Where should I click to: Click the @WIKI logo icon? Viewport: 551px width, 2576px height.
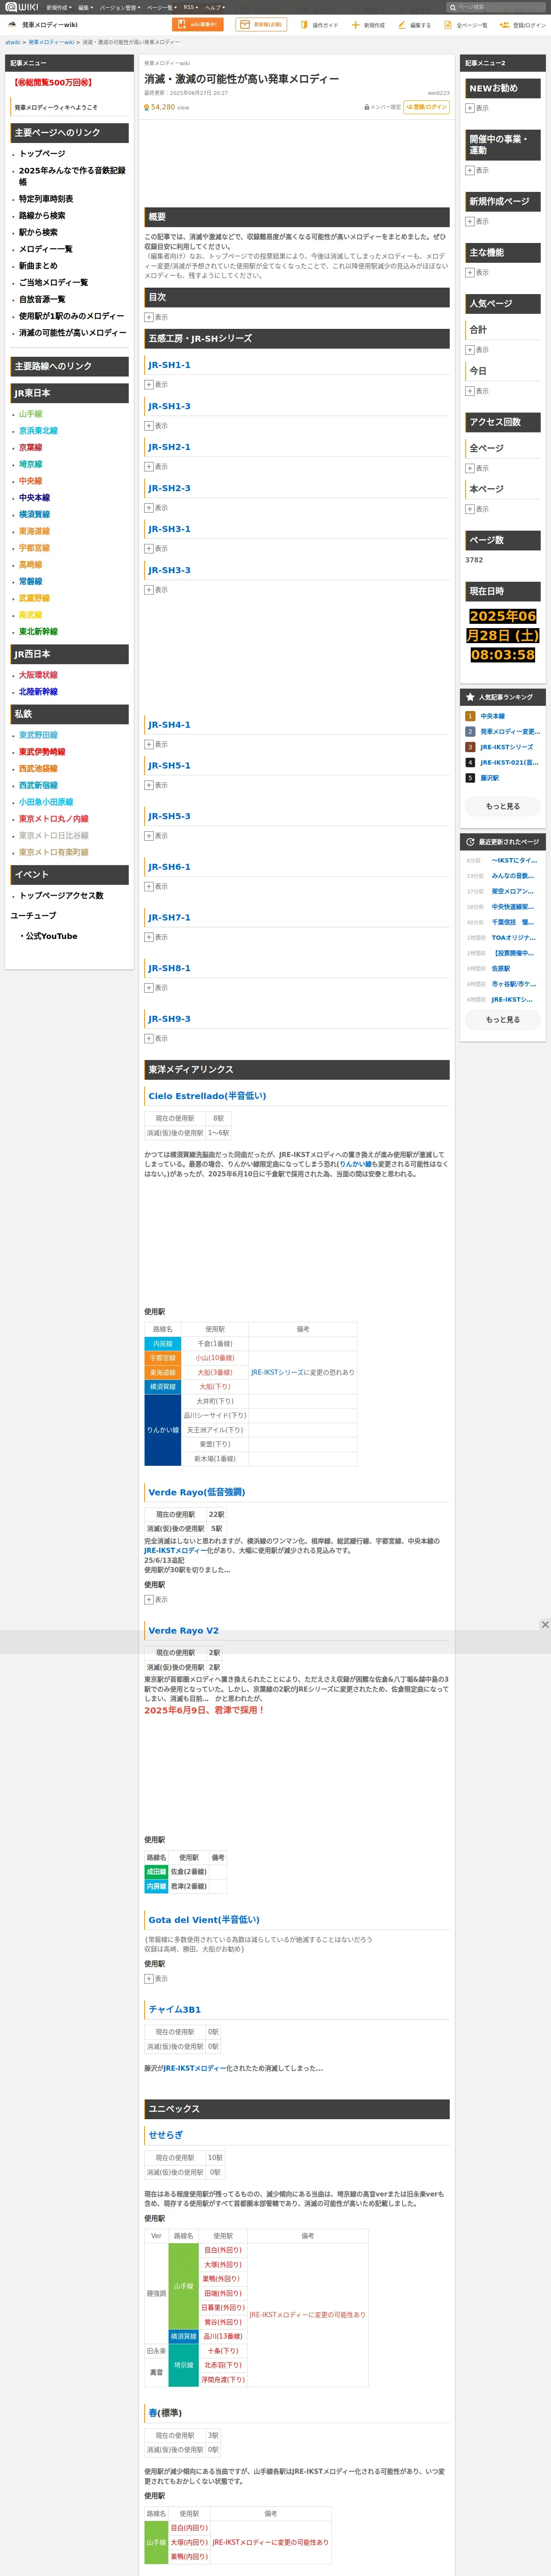21,7
